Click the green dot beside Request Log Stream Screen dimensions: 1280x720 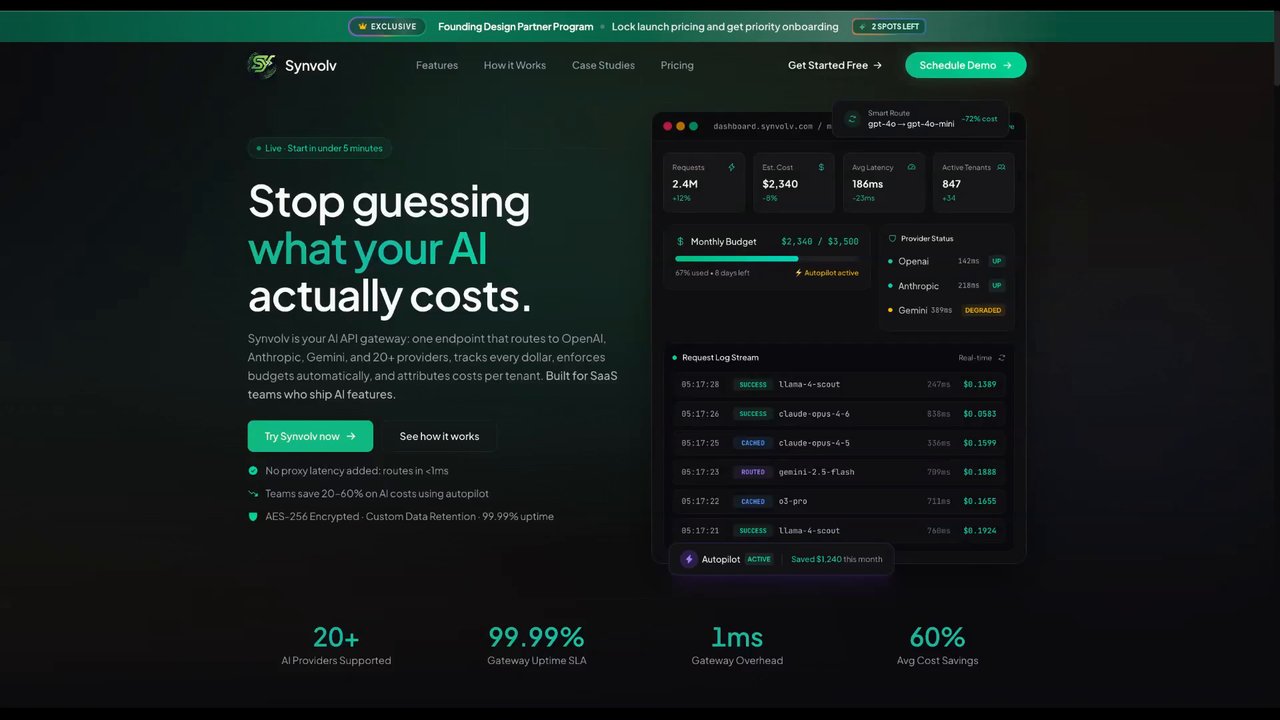pyautogui.click(x=675, y=358)
